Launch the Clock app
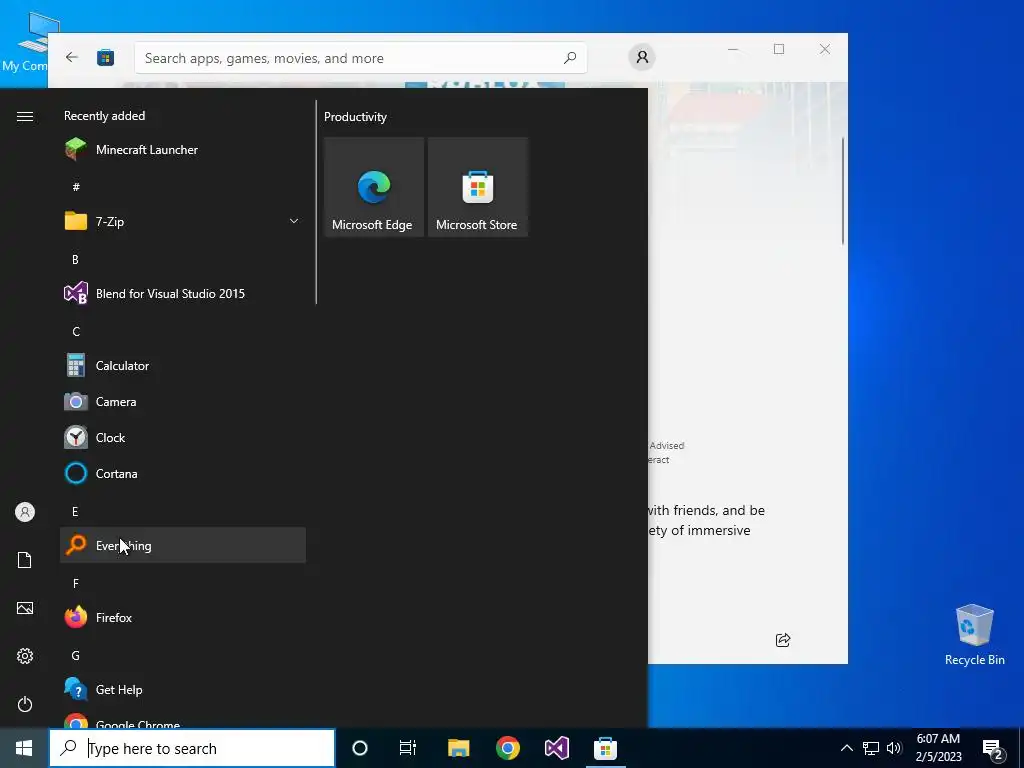This screenshot has height=768, width=1024. tap(183, 438)
